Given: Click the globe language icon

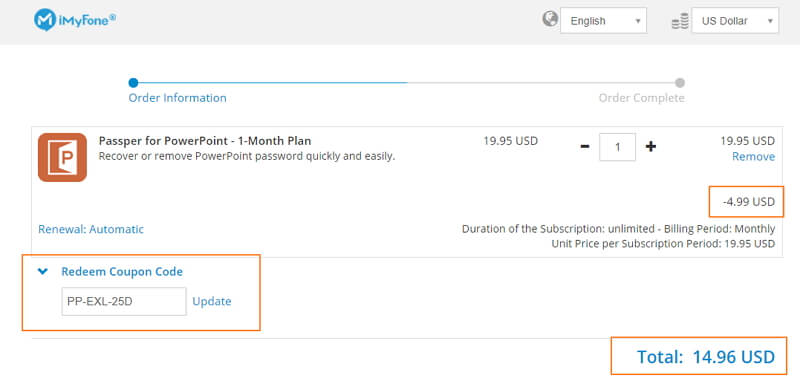Looking at the screenshot, I should tap(550, 19).
